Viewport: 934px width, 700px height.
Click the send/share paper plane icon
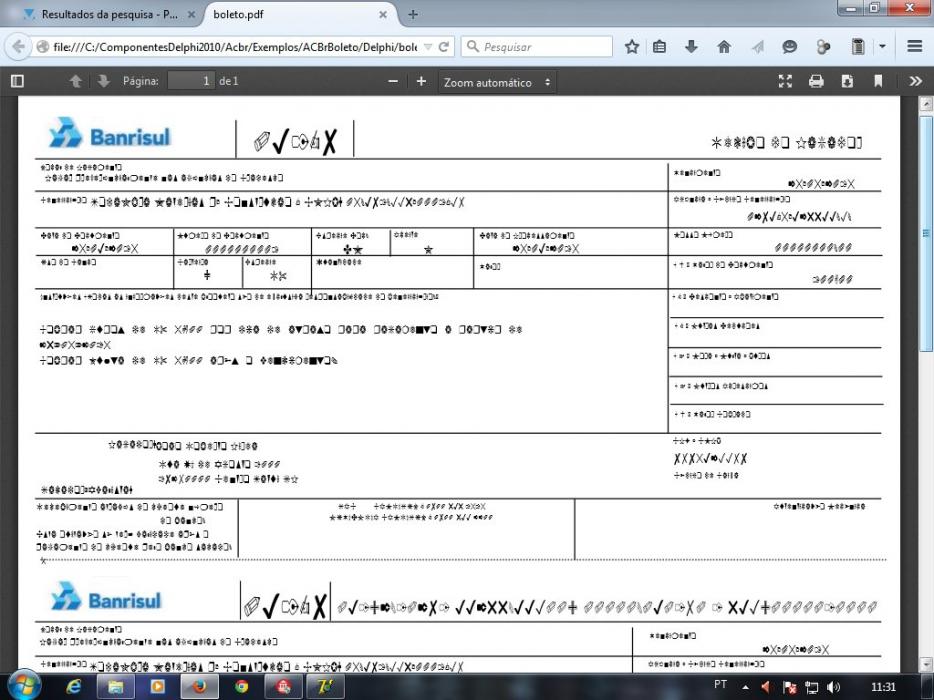pos(758,46)
